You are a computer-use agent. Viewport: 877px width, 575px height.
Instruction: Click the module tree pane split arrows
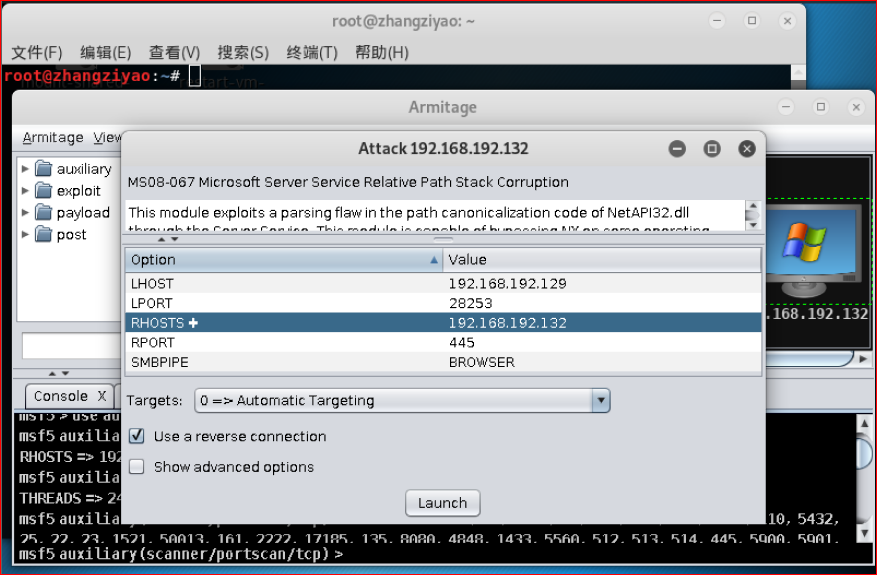coord(58,373)
